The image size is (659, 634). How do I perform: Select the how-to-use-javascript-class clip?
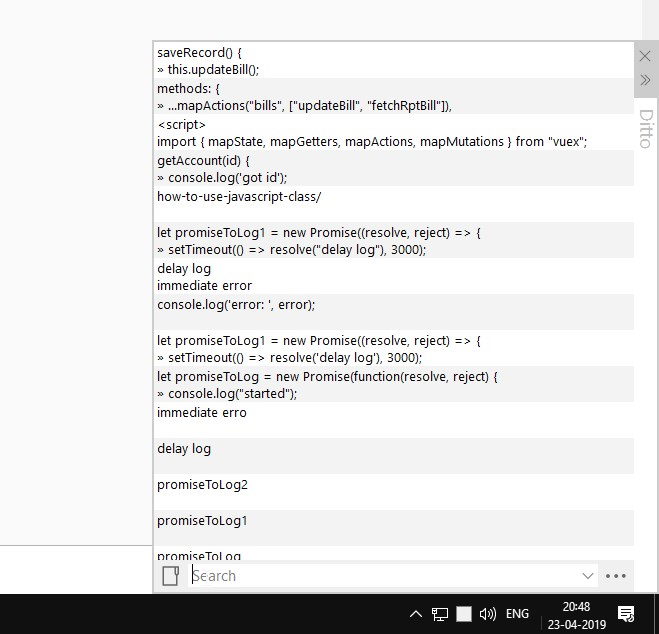click(x=394, y=196)
